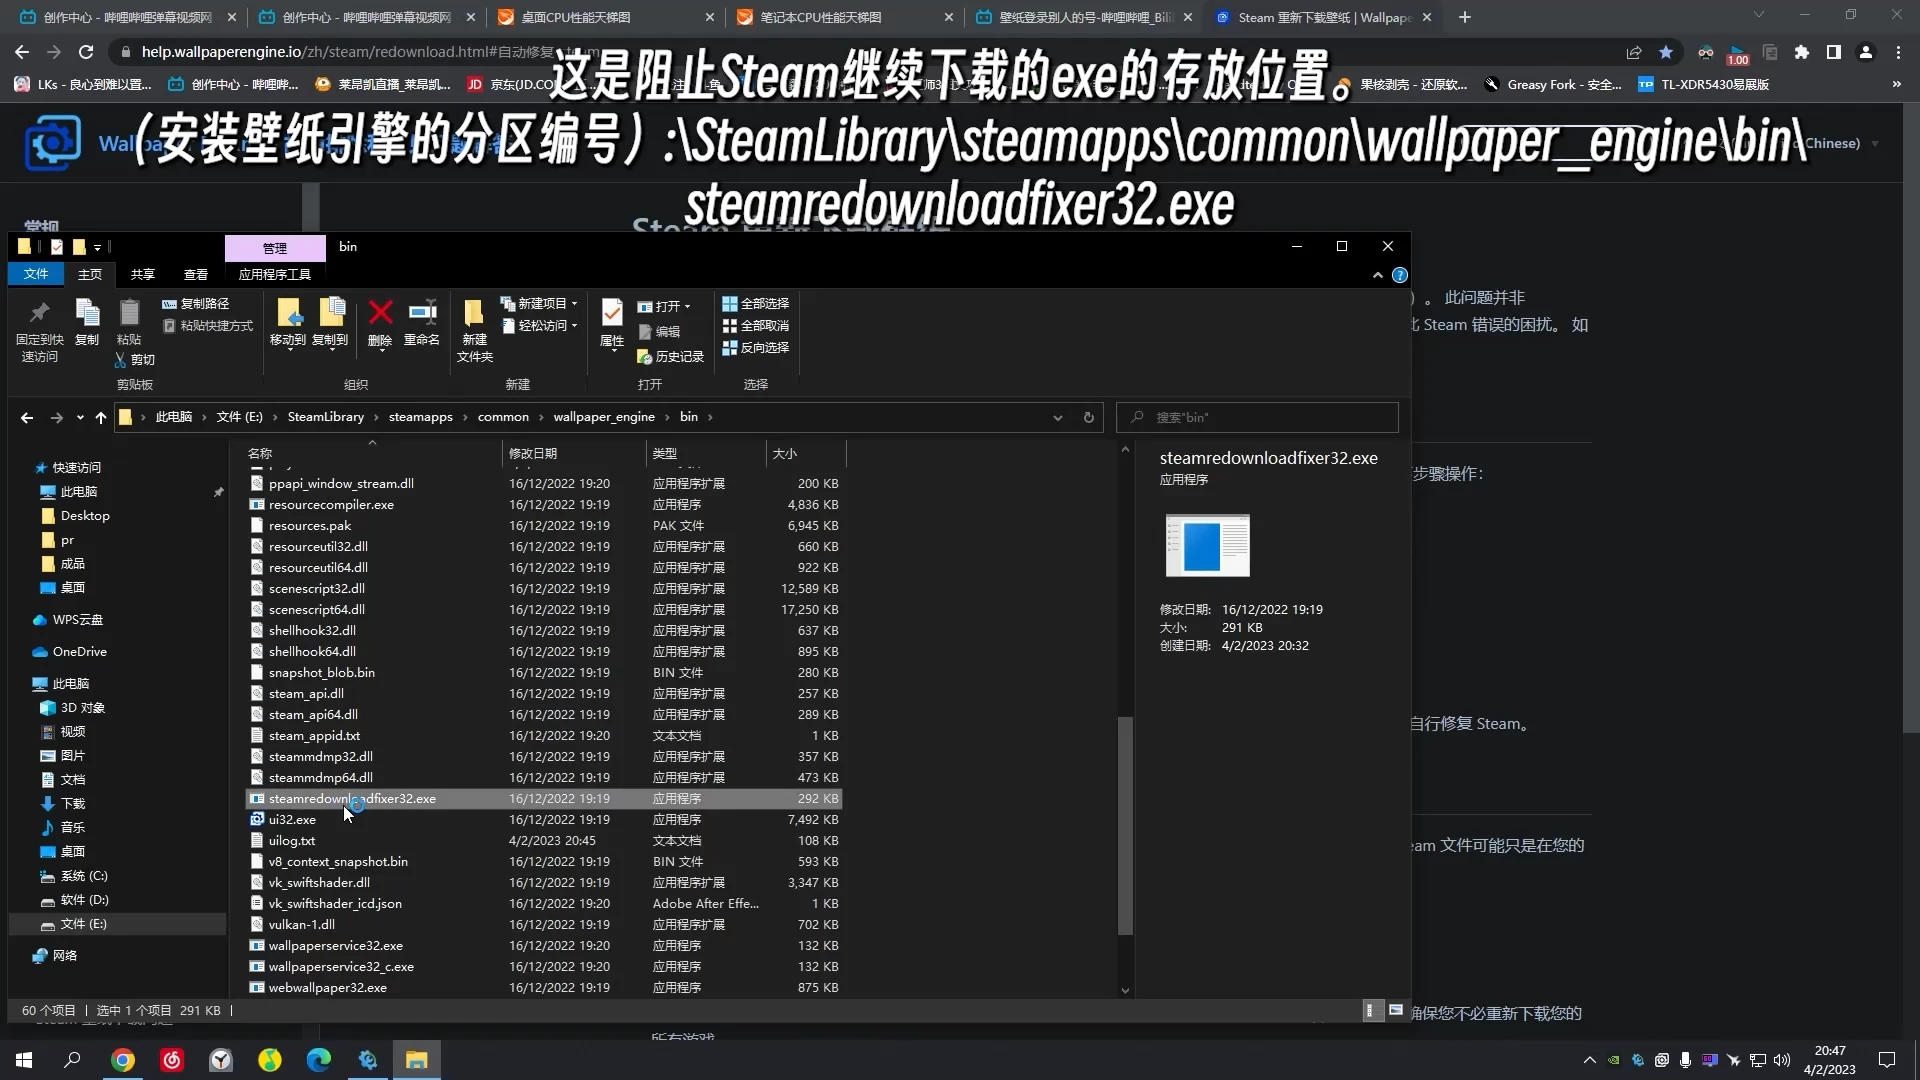Screen dimensions: 1920x1080
Task: Click the Delete (删除) ribbon icon
Action: [x=380, y=323]
